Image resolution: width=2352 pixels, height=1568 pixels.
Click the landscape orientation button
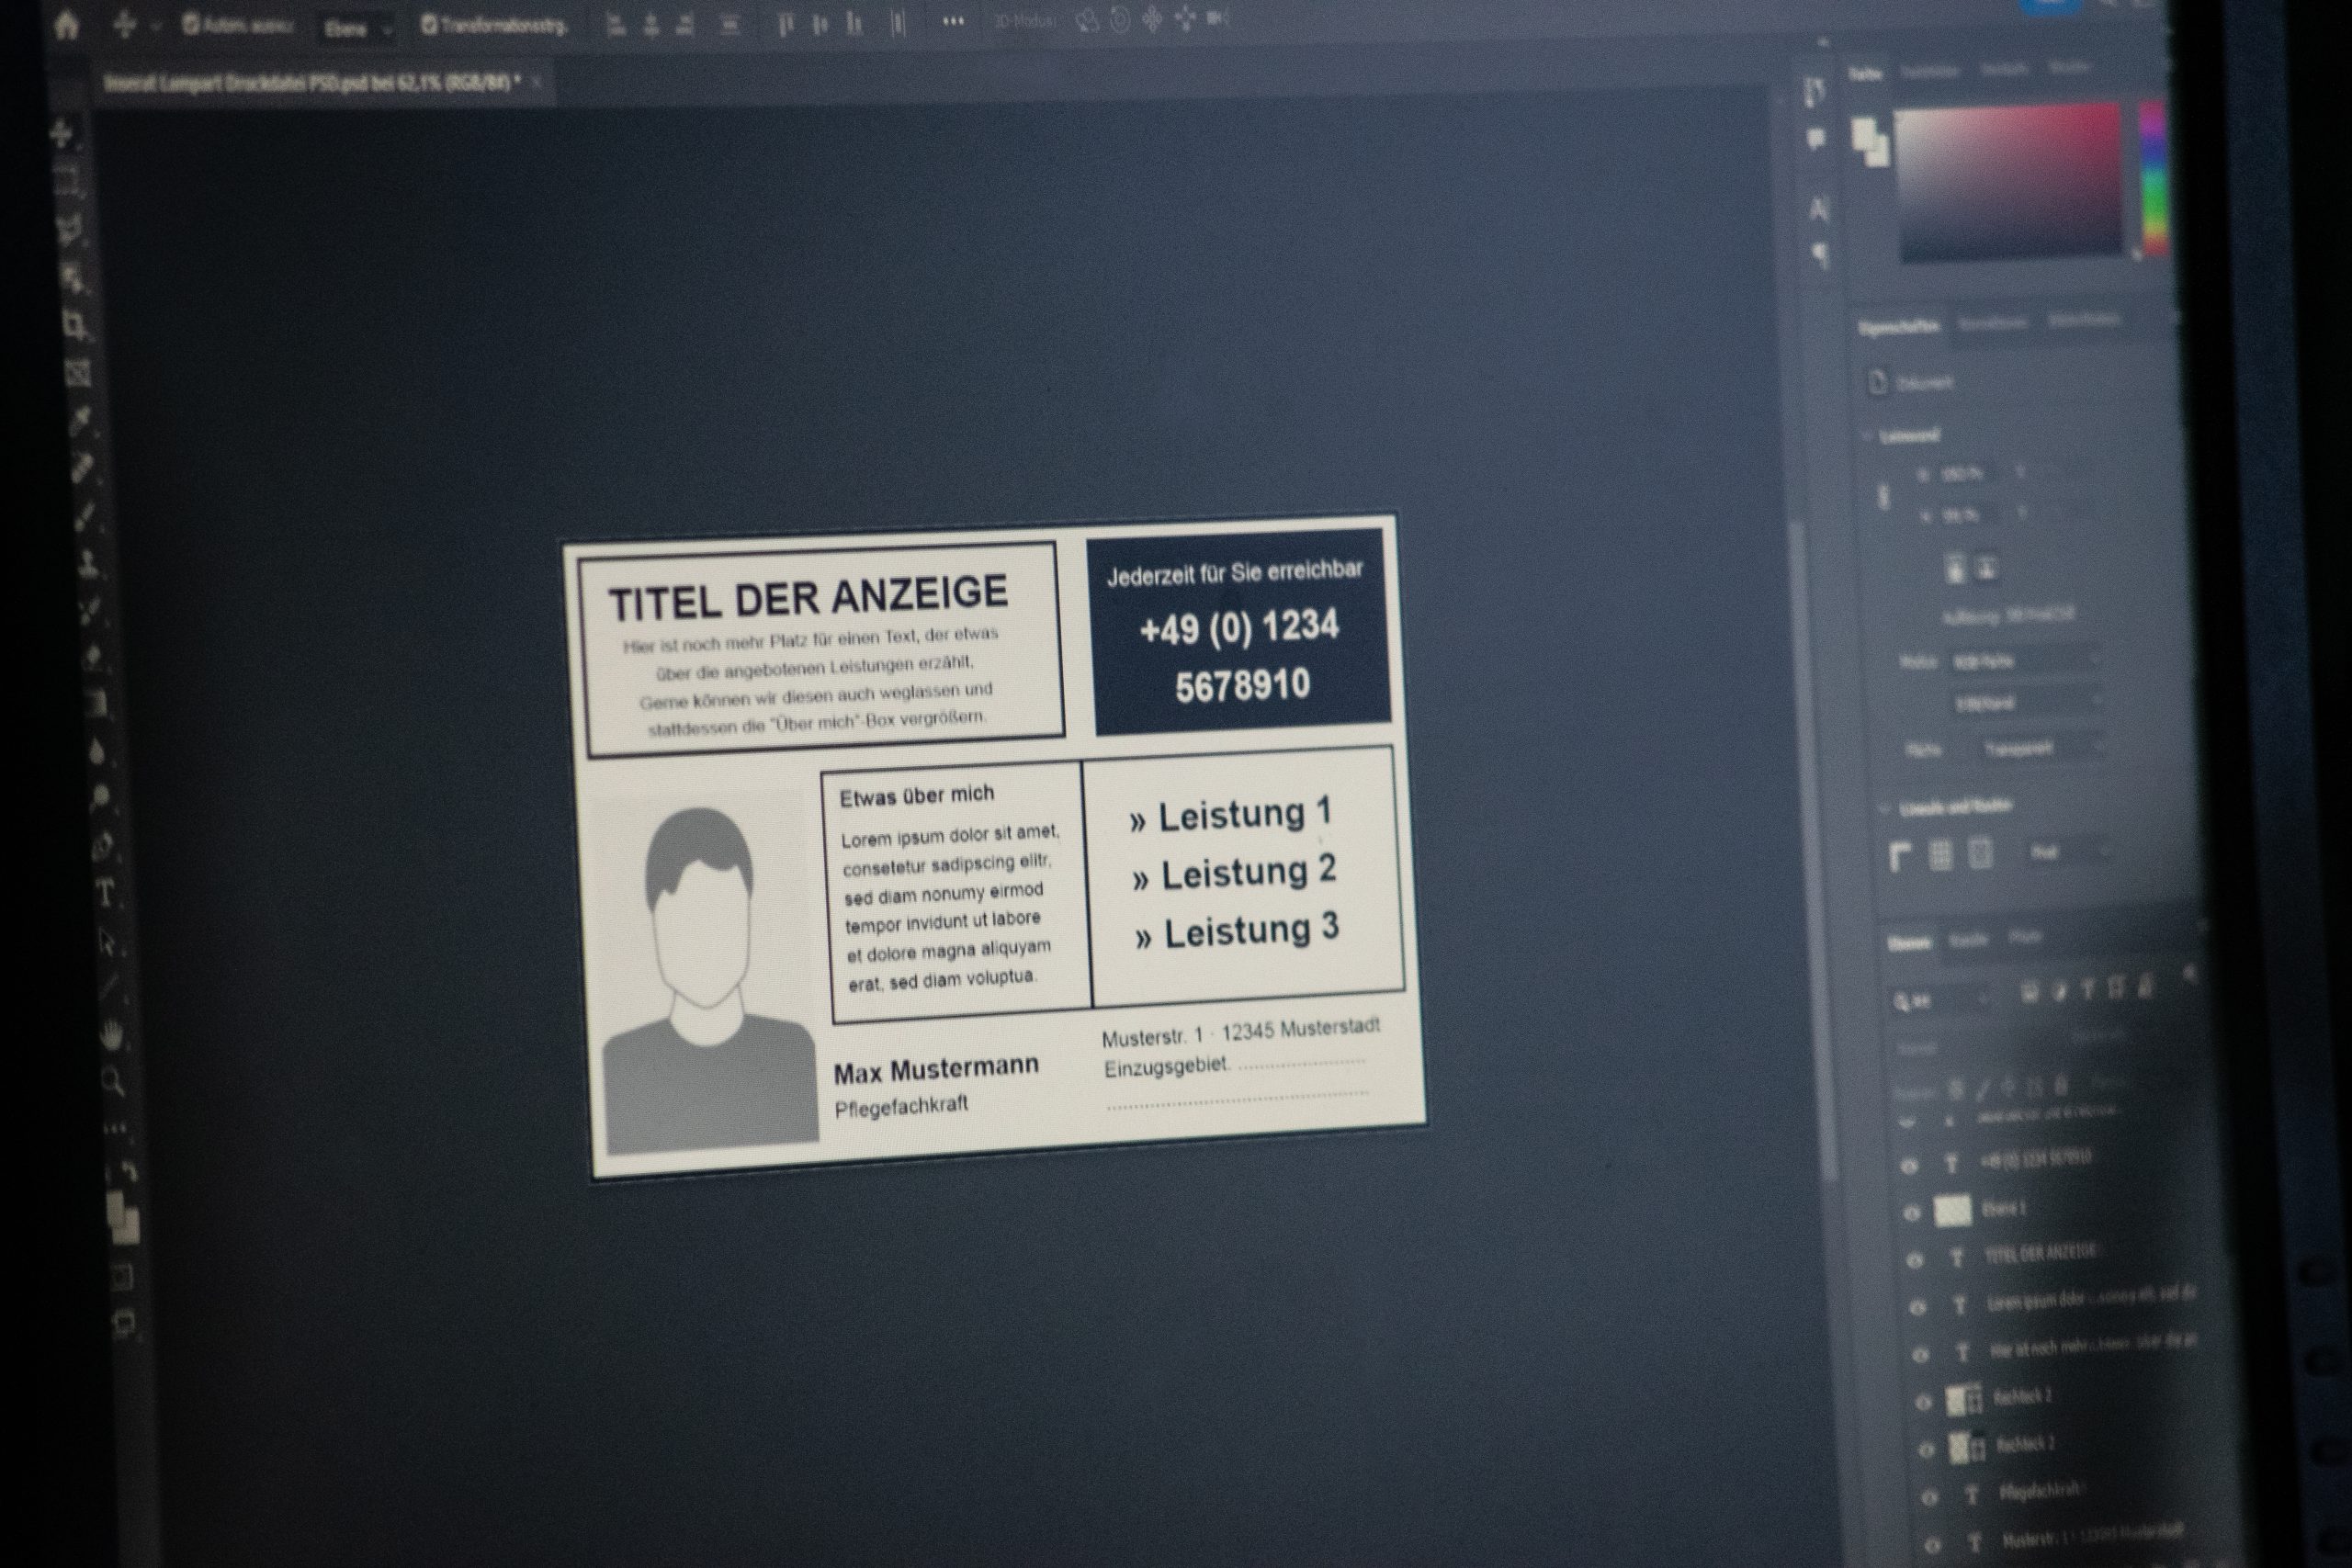[1987, 569]
